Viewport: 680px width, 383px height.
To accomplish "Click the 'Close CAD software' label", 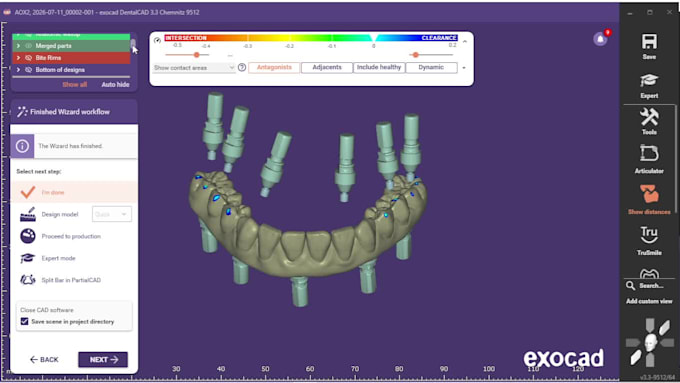I will coord(47,310).
